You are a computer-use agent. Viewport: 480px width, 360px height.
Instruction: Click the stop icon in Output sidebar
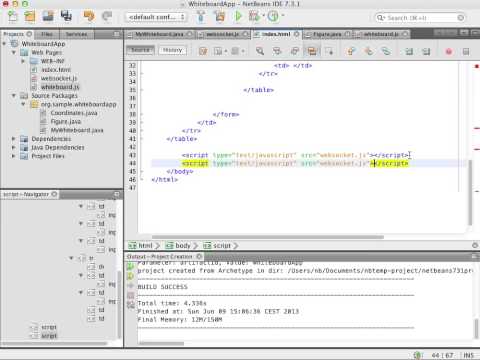131,295
